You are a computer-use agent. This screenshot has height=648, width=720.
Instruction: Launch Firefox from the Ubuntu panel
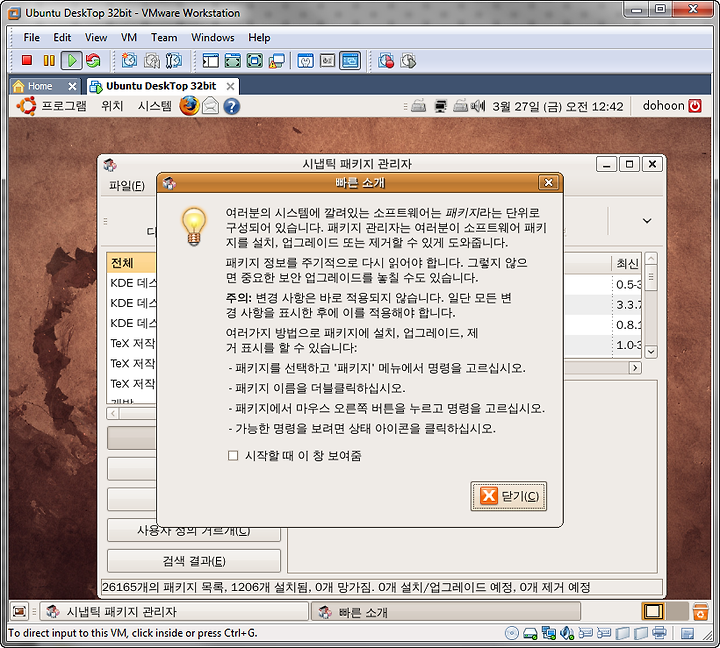point(189,106)
